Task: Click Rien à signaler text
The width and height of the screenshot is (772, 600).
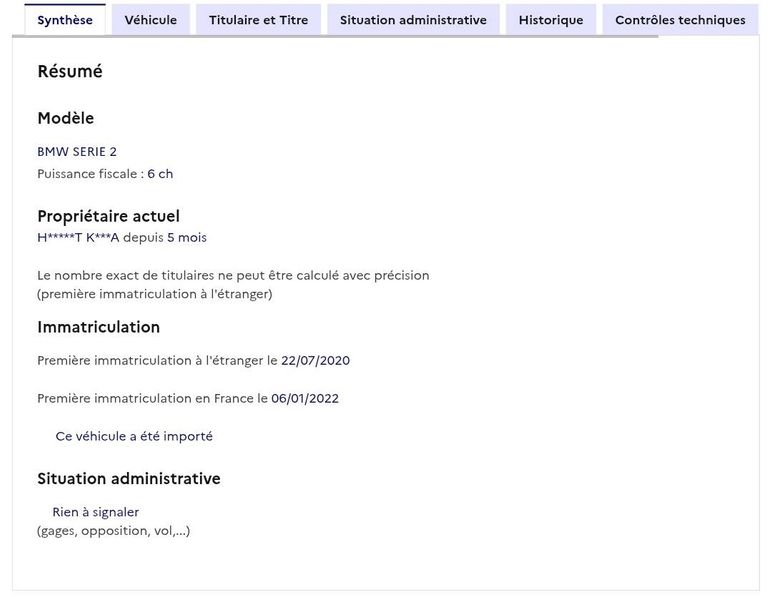Action: 96,512
